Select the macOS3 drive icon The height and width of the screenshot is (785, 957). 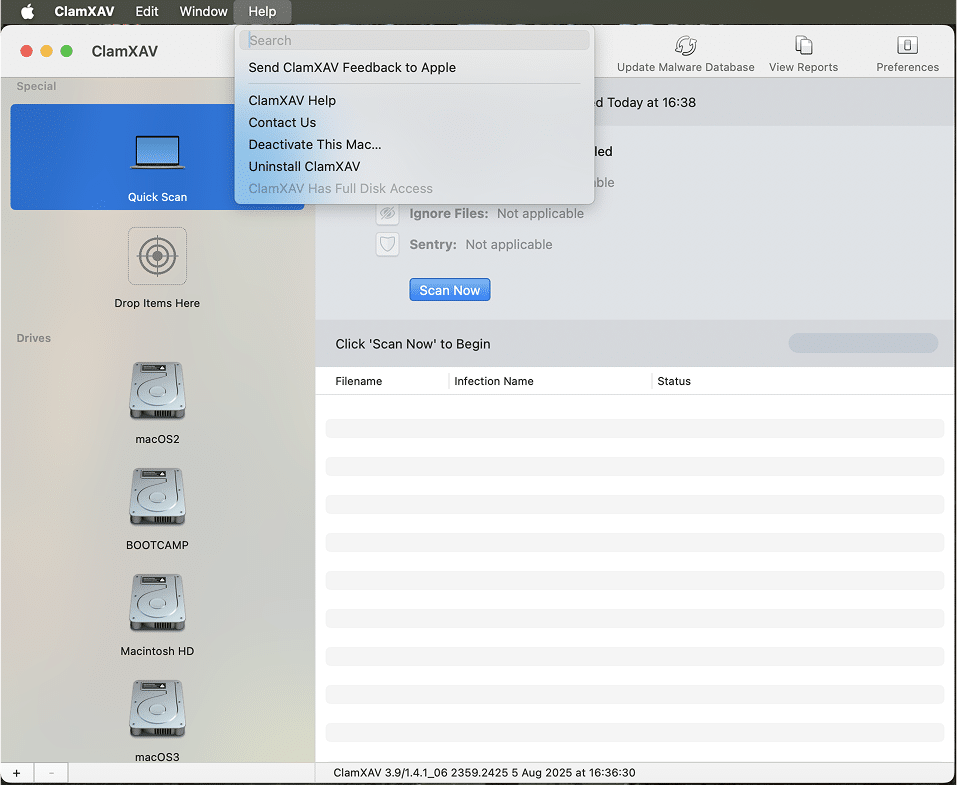[x=157, y=709]
